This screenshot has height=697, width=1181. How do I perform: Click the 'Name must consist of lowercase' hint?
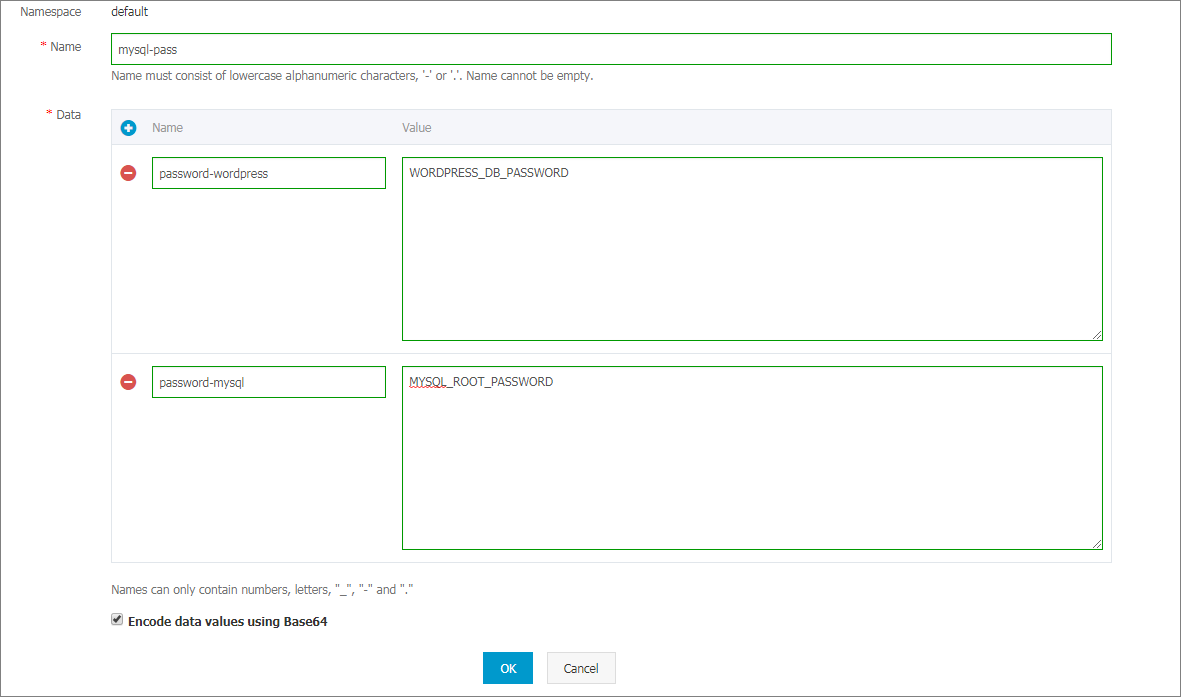pyautogui.click(x=352, y=75)
